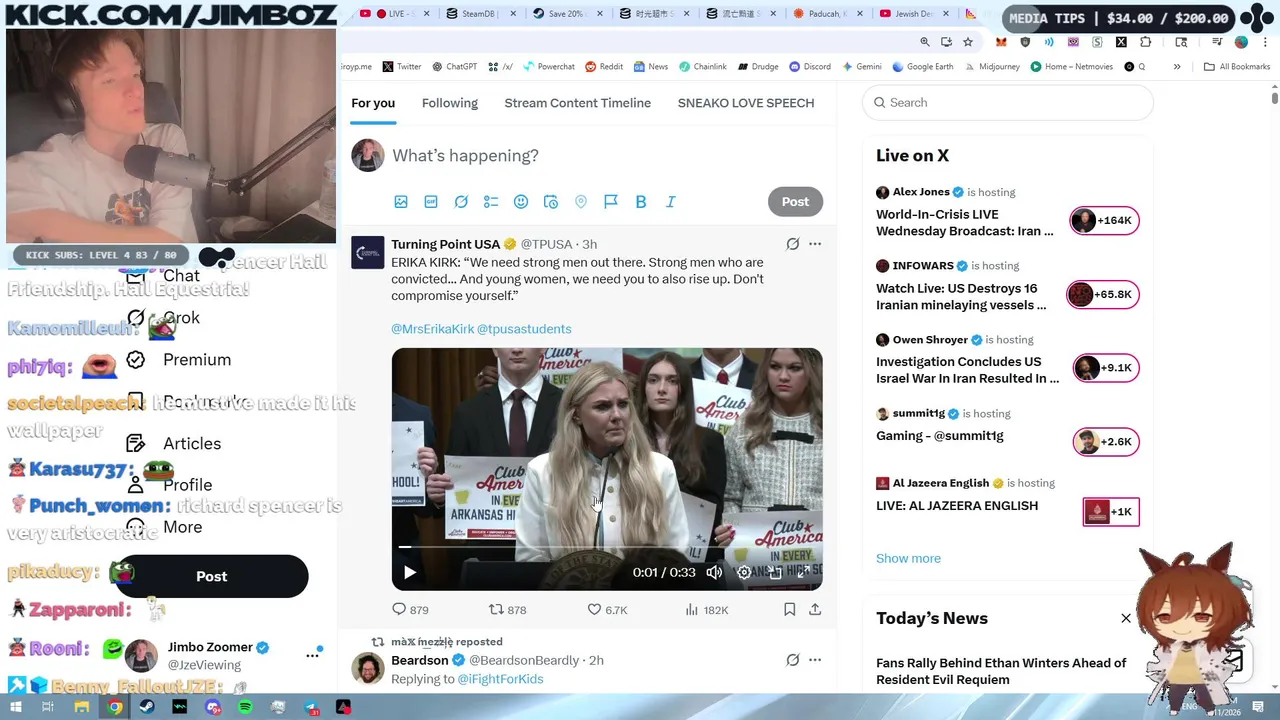Open the Stream Content Timeline tab
This screenshot has width=1280, height=720.
click(577, 103)
